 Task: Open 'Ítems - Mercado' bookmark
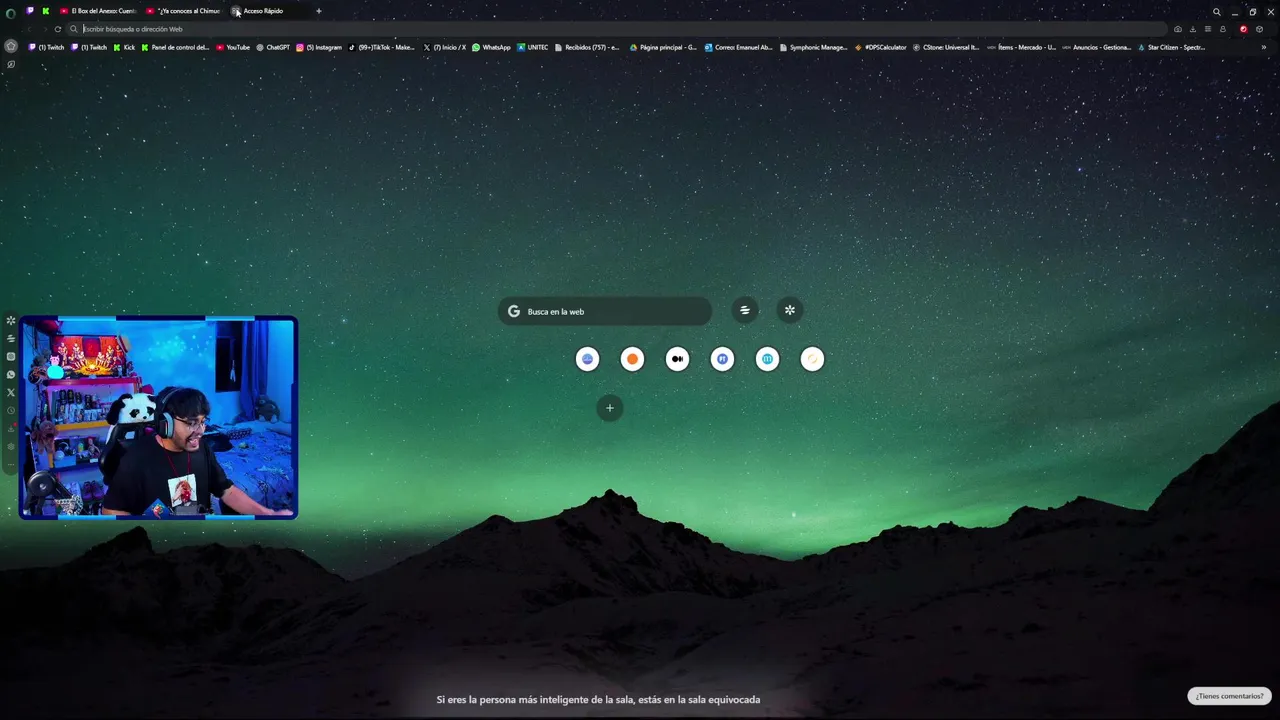tap(1021, 47)
